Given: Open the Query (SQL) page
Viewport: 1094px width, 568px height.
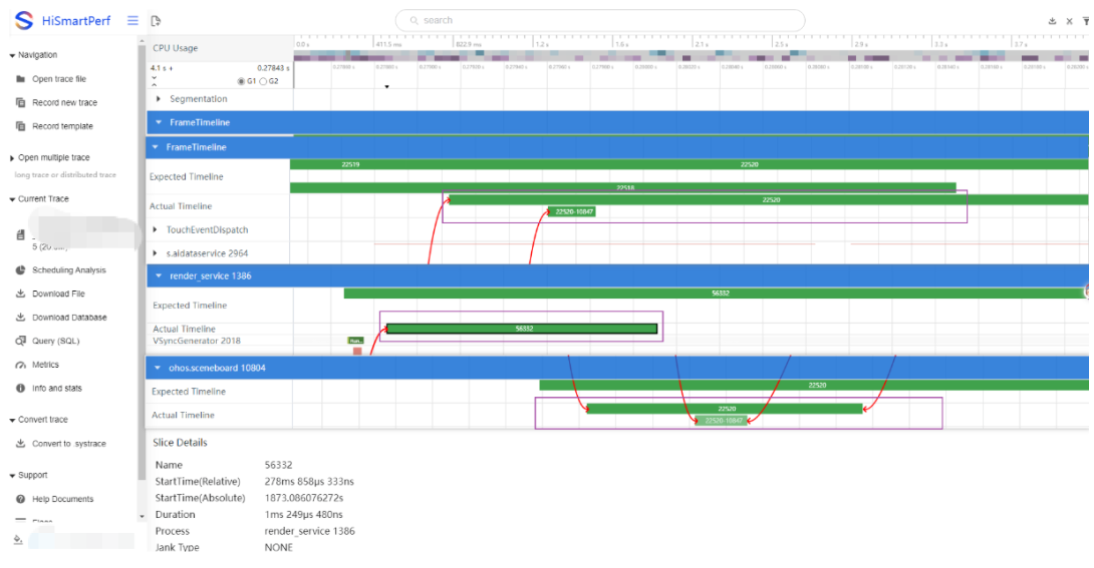Looking at the screenshot, I should tap(56, 341).
